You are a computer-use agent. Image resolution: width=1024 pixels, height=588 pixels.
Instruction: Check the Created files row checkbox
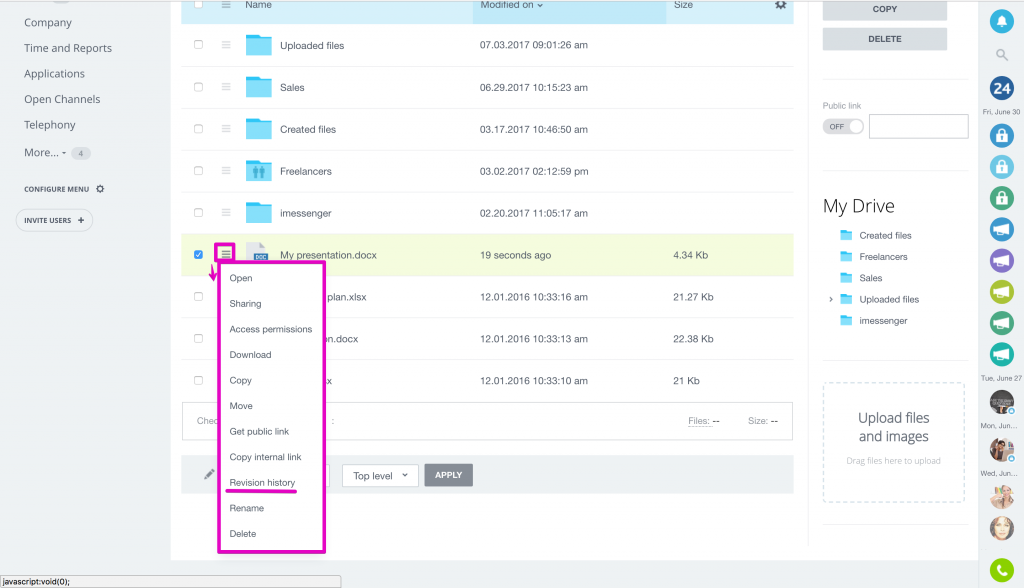pyautogui.click(x=199, y=129)
